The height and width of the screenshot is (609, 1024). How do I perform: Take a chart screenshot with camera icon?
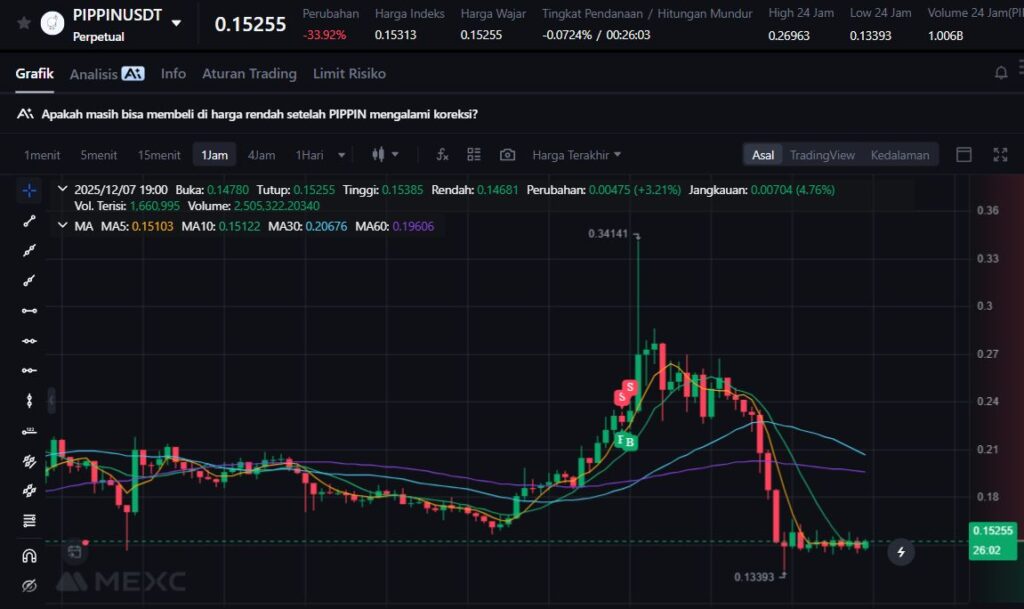(507, 155)
